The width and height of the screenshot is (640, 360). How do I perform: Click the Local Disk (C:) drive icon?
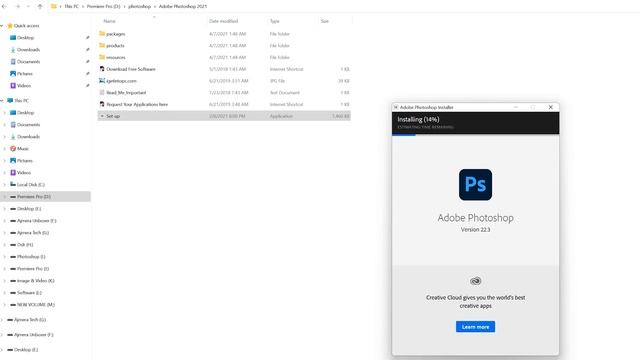click(13, 184)
